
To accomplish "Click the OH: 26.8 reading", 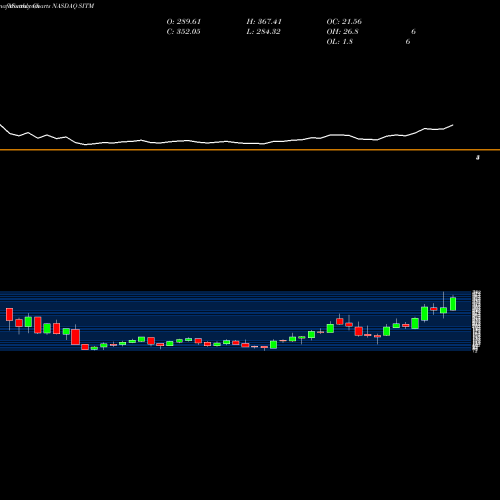I will (342, 32).
